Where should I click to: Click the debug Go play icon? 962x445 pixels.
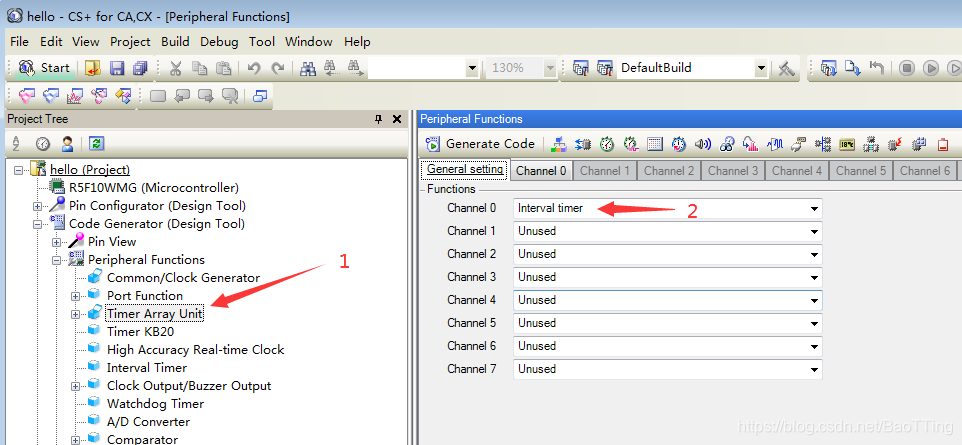click(x=931, y=68)
